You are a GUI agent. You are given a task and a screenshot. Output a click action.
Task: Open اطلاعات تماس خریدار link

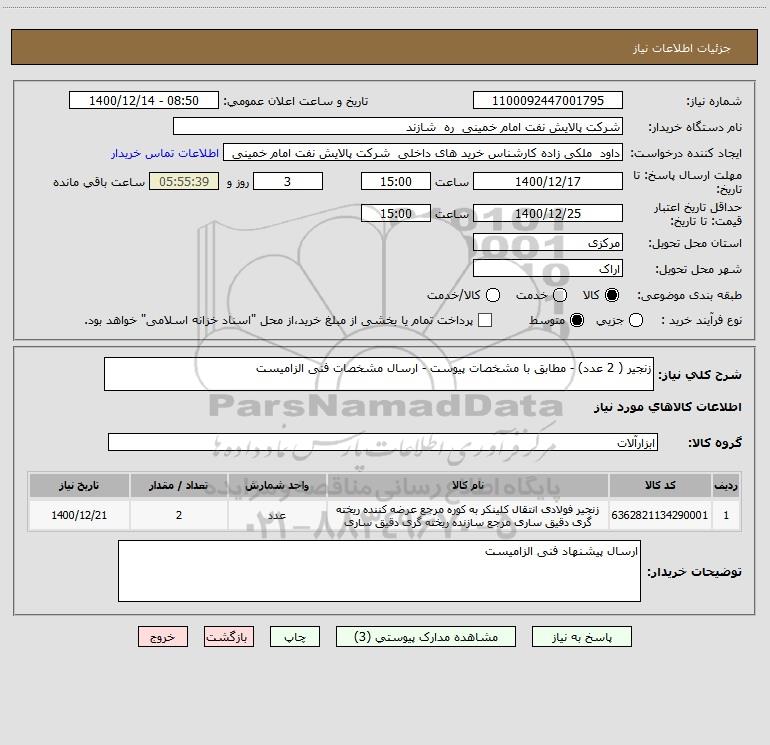165,153
